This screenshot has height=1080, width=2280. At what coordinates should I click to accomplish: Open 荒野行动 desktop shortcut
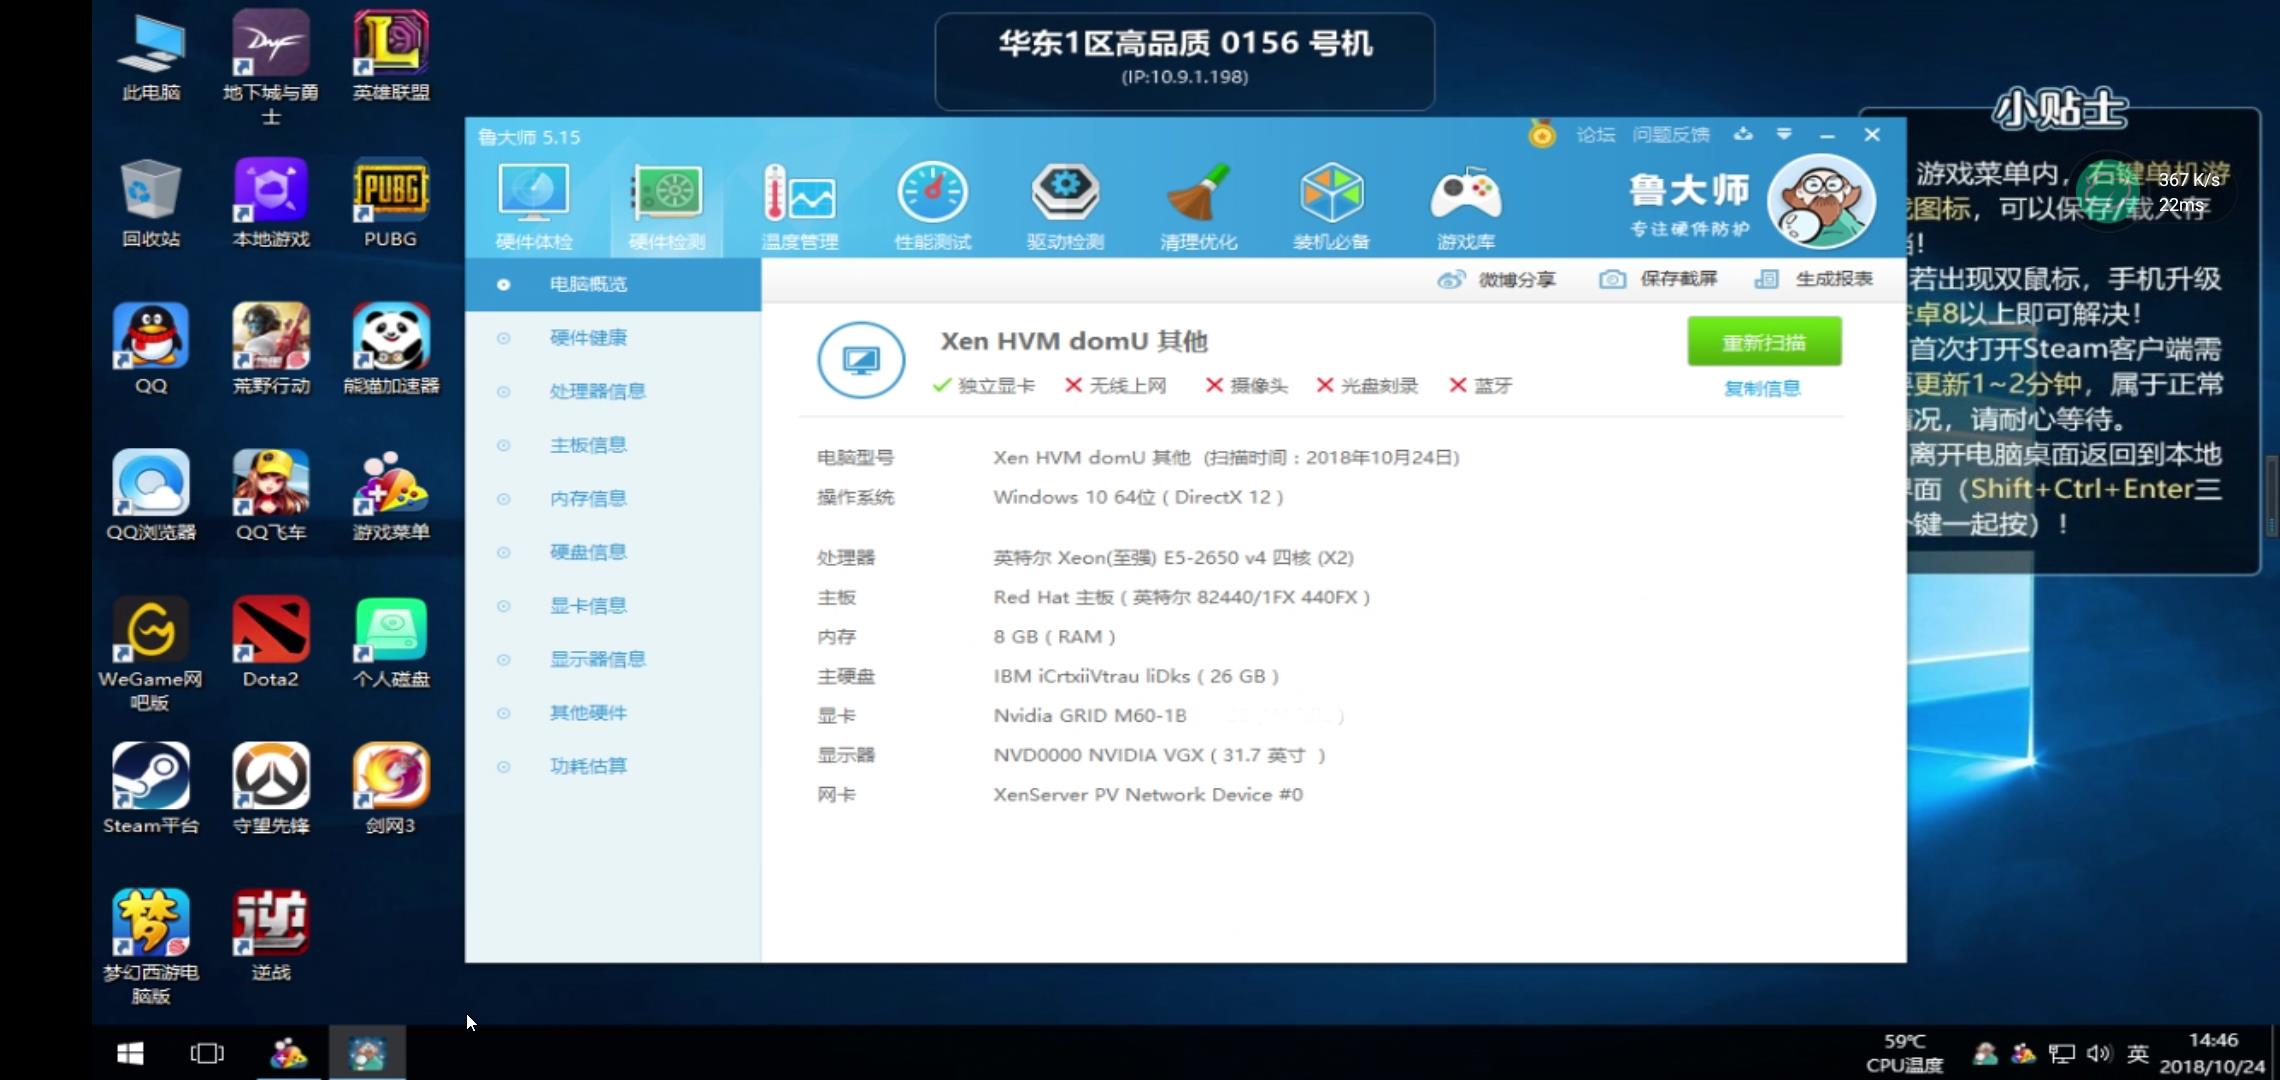(x=271, y=350)
